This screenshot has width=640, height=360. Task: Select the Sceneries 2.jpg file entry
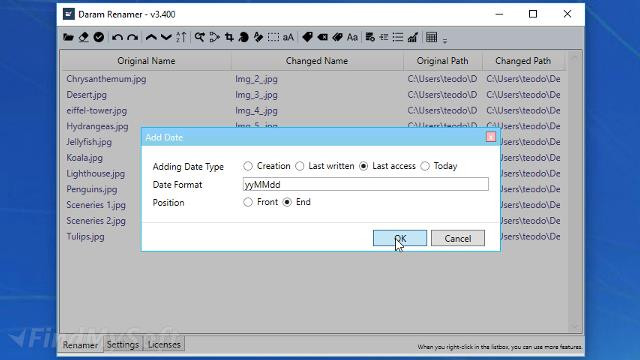pyautogui.click(x=96, y=221)
